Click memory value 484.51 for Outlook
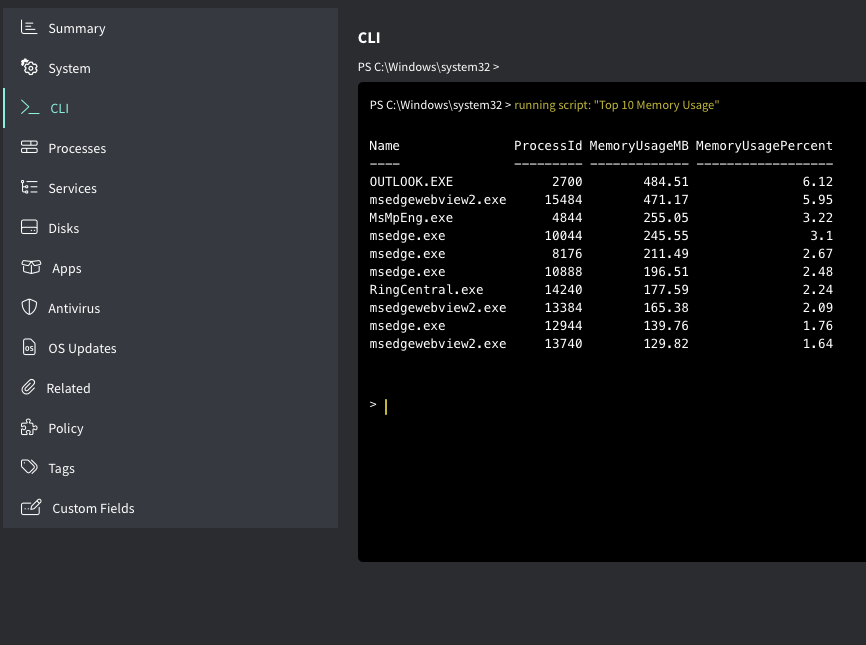Screen dimensions: 866x645 [x=666, y=182]
